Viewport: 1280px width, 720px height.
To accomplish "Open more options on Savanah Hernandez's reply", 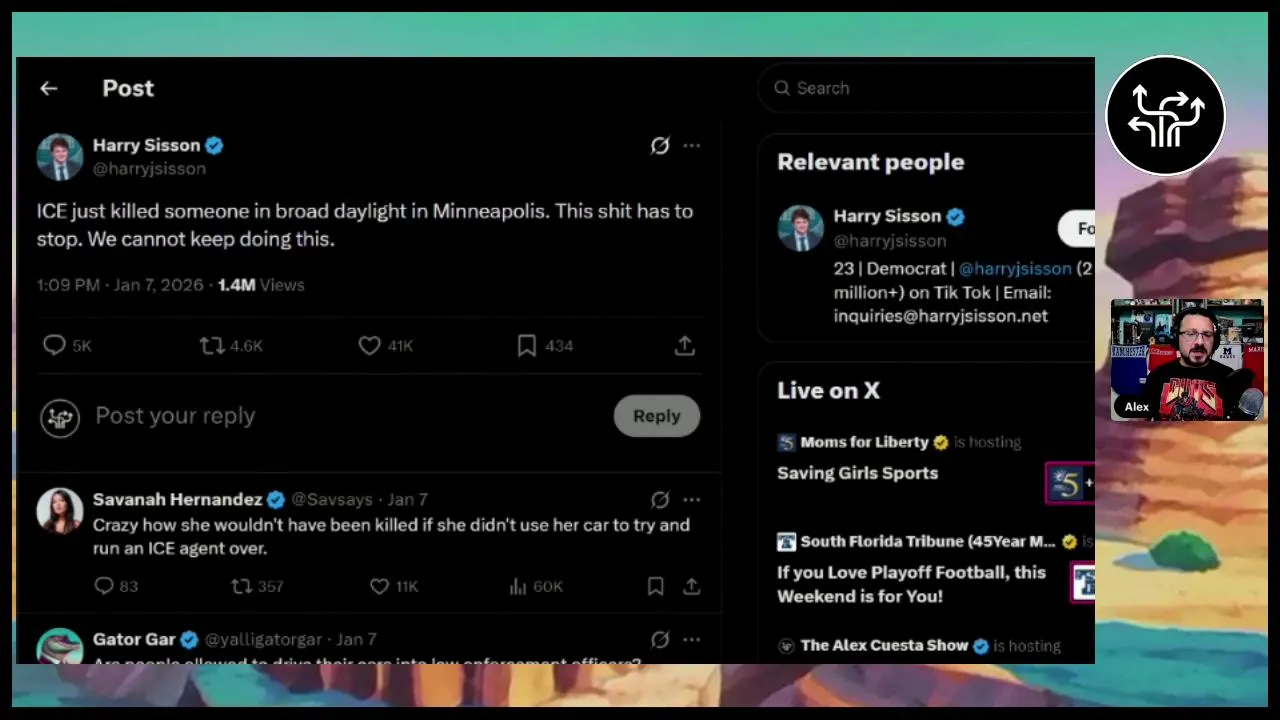I will tap(692, 499).
